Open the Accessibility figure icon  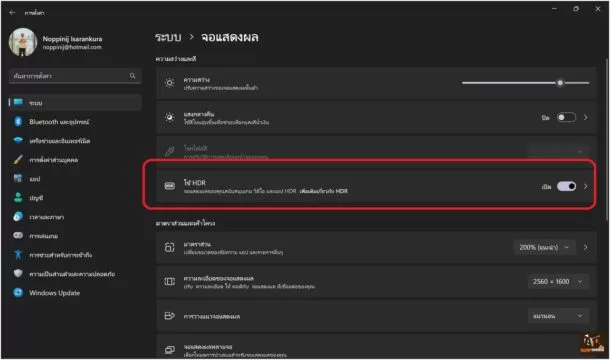click(18, 255)
